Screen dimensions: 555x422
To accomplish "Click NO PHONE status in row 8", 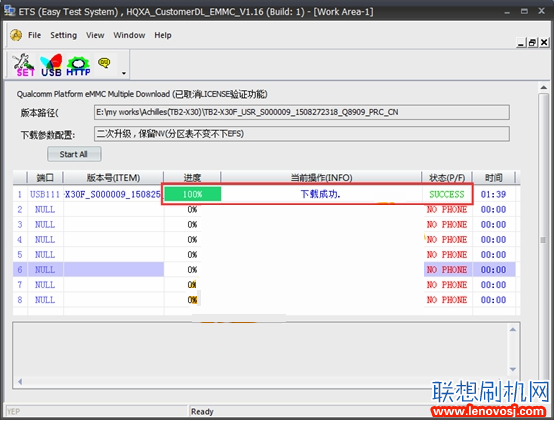I will [x=447, y=300].
